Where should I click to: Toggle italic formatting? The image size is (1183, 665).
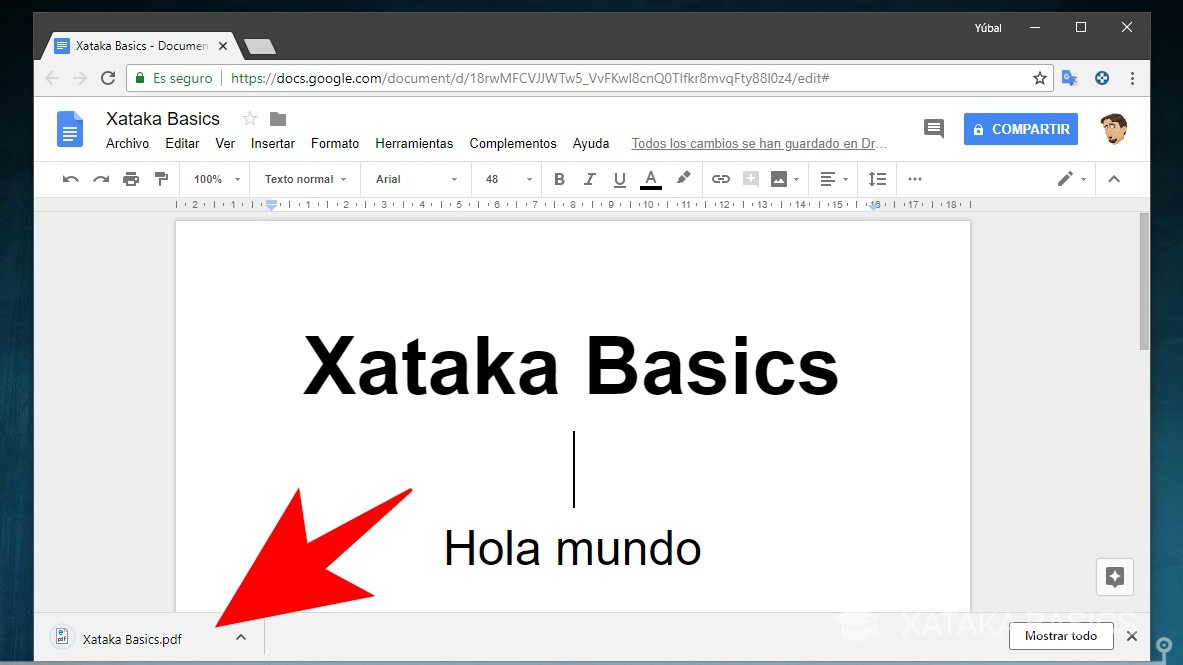pos(590,179)
